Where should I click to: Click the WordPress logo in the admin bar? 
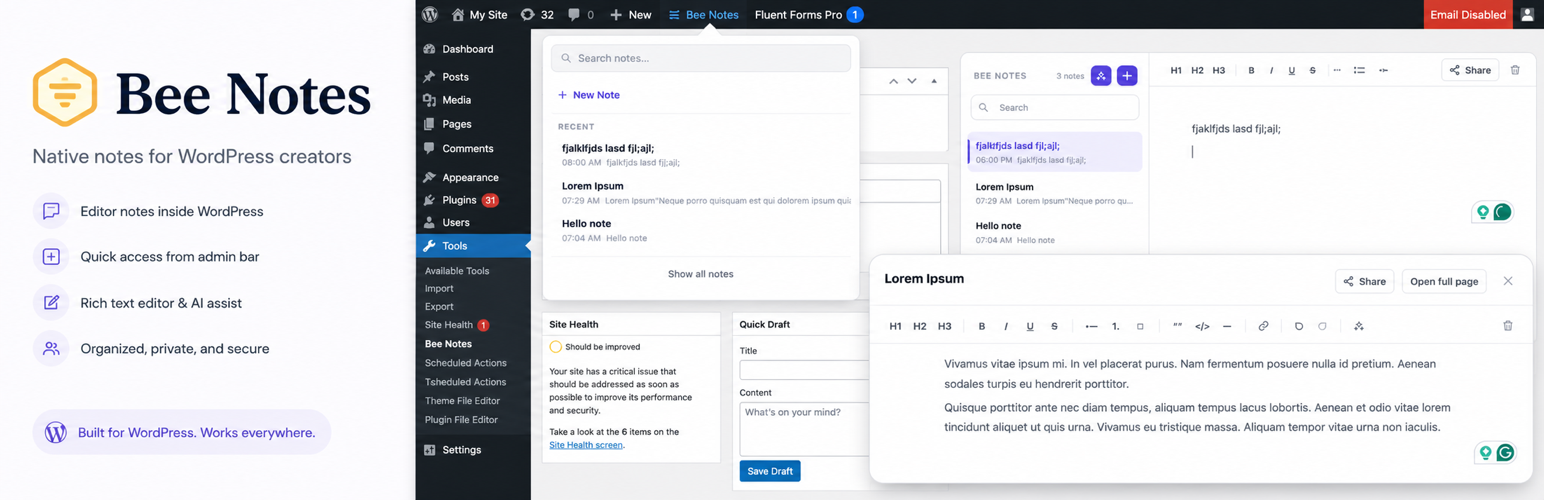pos(430,15)
